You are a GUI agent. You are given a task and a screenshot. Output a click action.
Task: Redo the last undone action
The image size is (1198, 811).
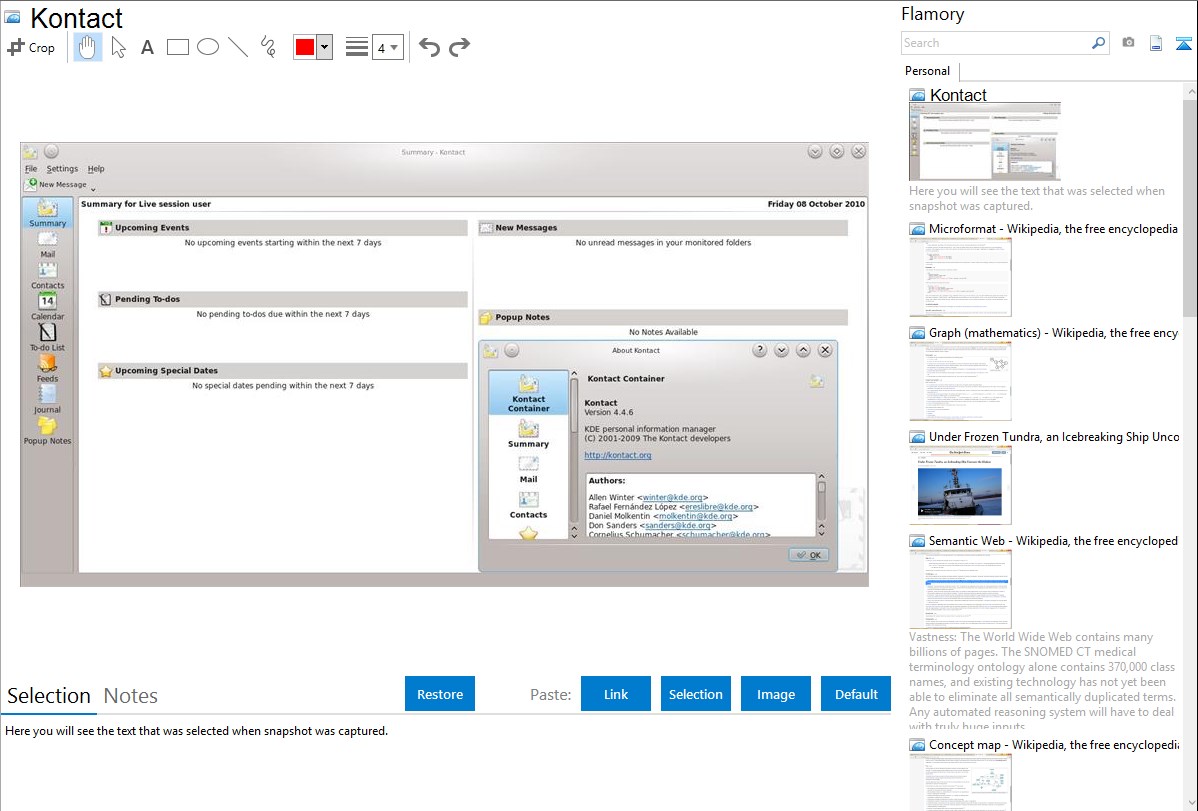[x=459, y=47]
